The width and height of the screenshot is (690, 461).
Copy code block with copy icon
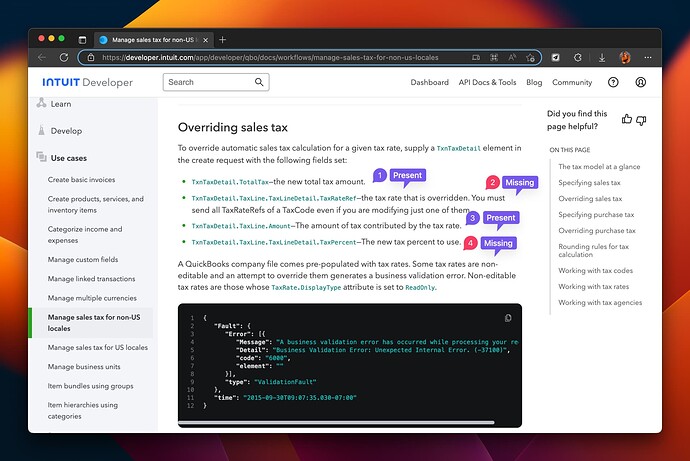508,318
